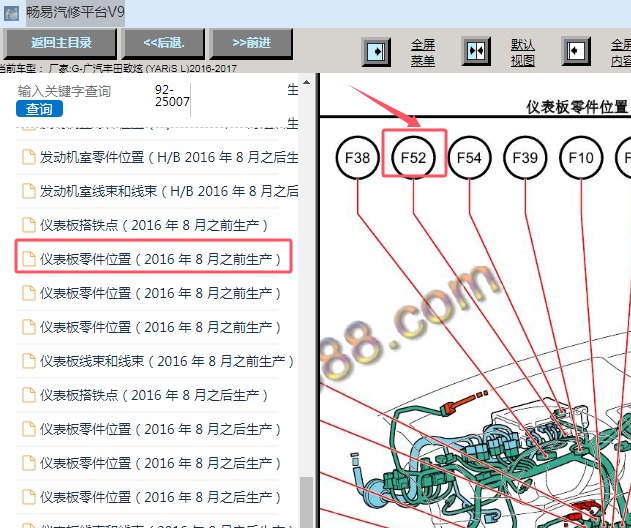Viewport: 631px width, 528px height.
Task: Click file icon beside 发动机室零件位置 entry
Action: click(29, 157)
